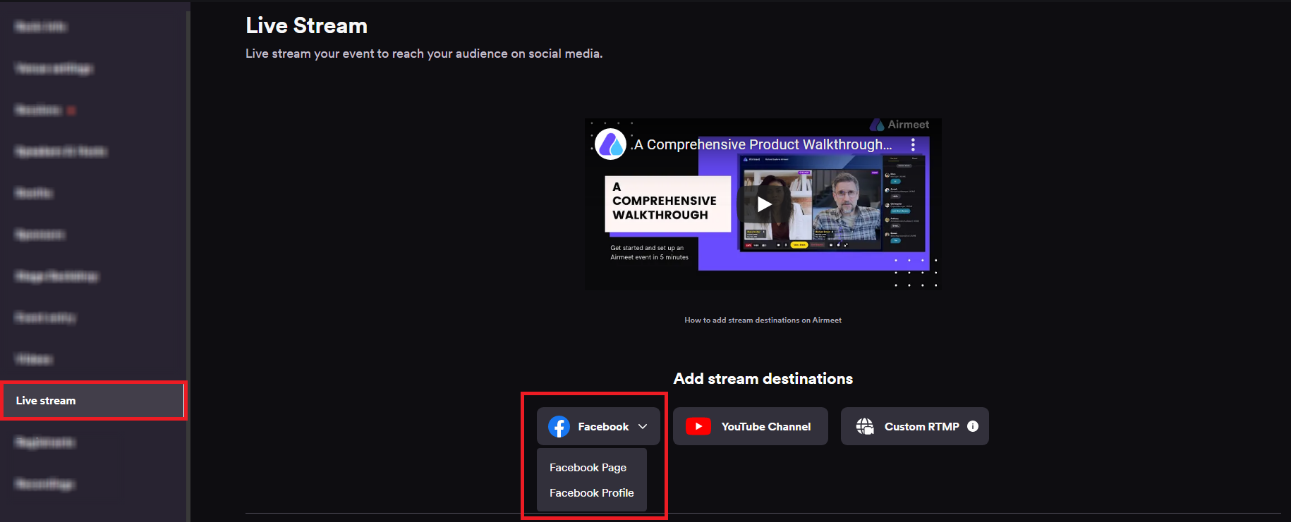
Task: Click the Custom RTMP globe icon
Action: click(865, 427)
